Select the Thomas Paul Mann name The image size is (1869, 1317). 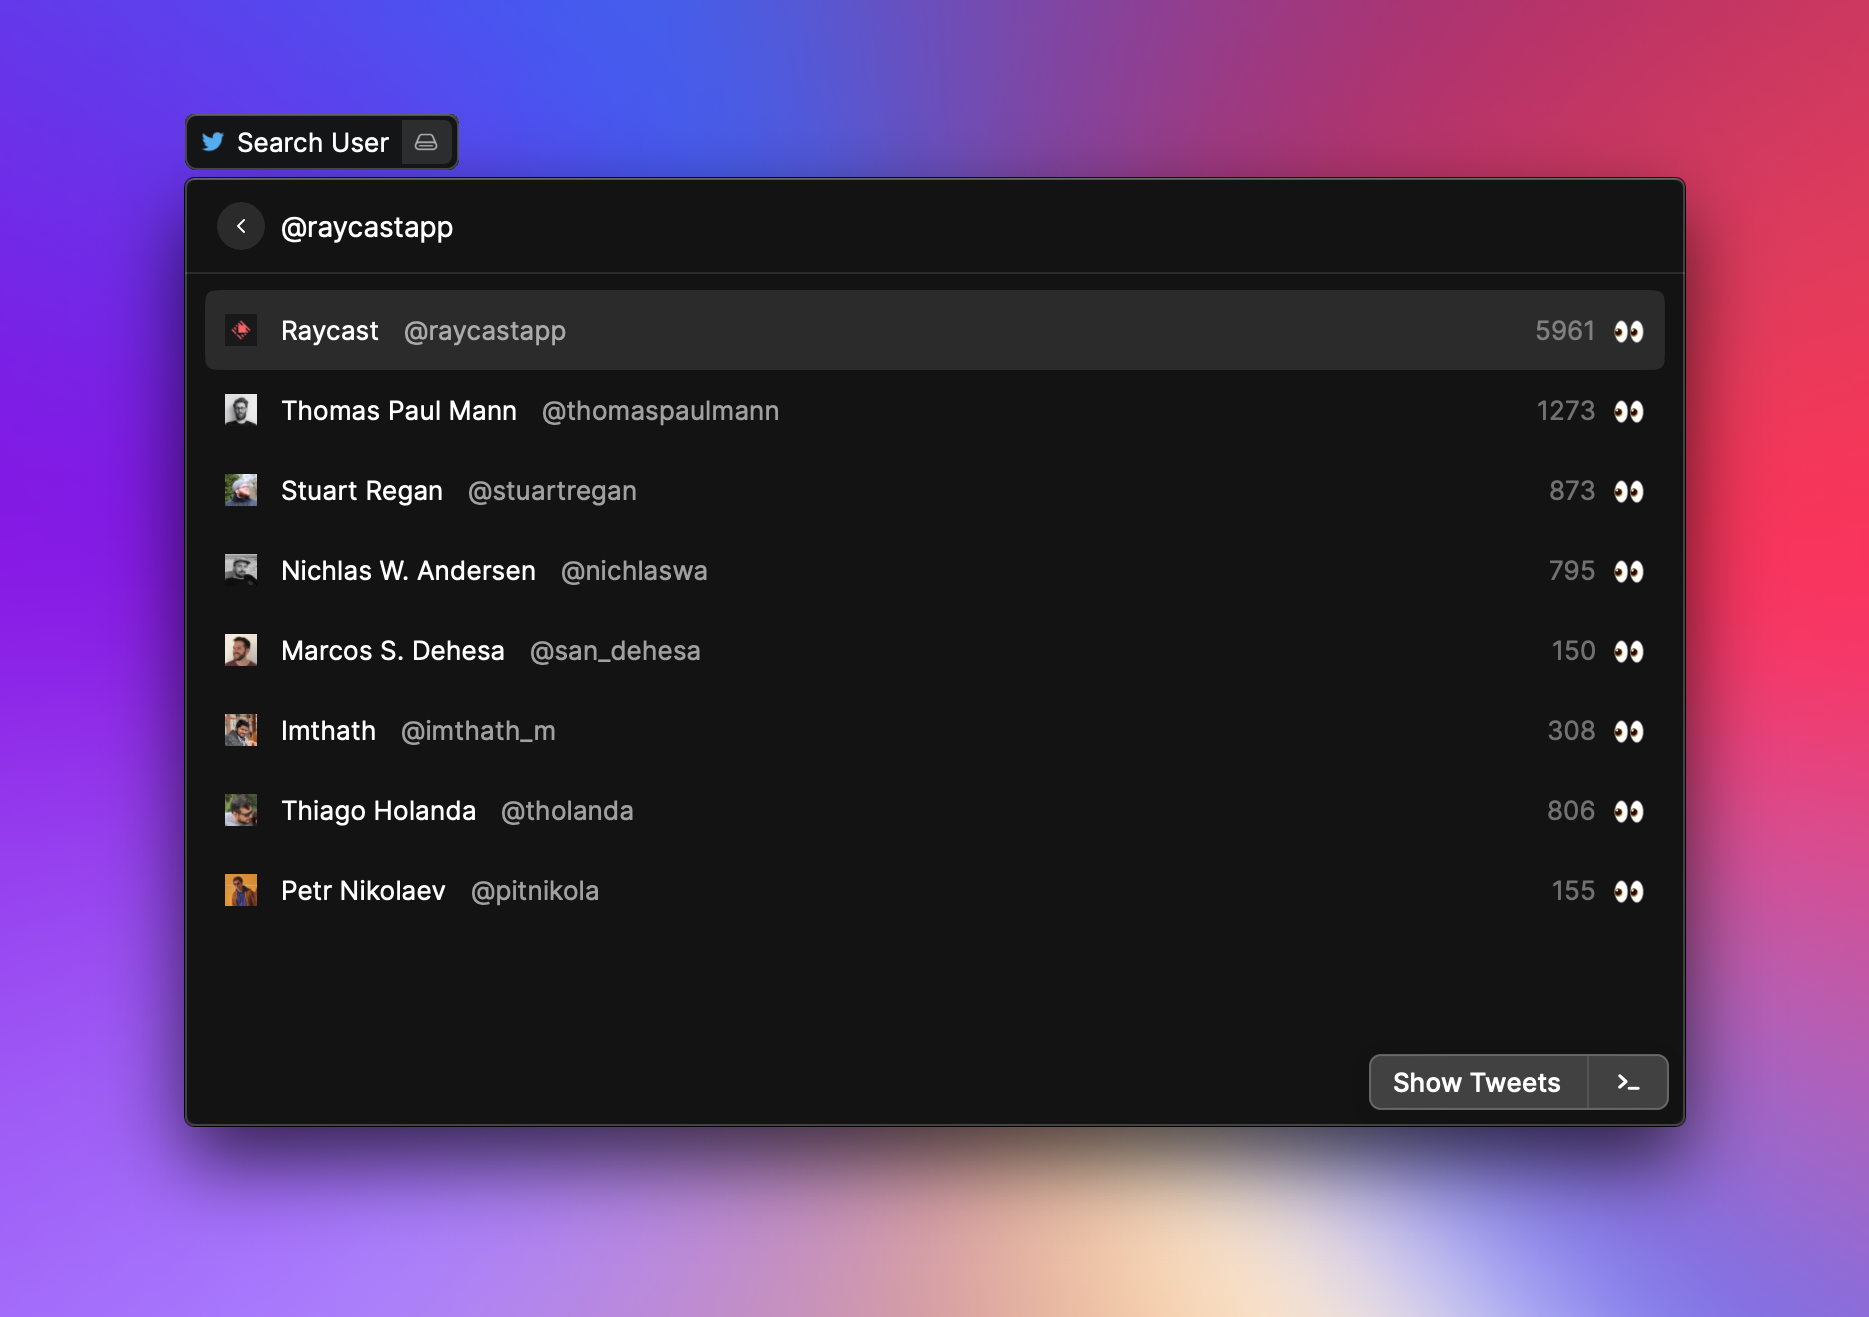(x=399, y=411)
